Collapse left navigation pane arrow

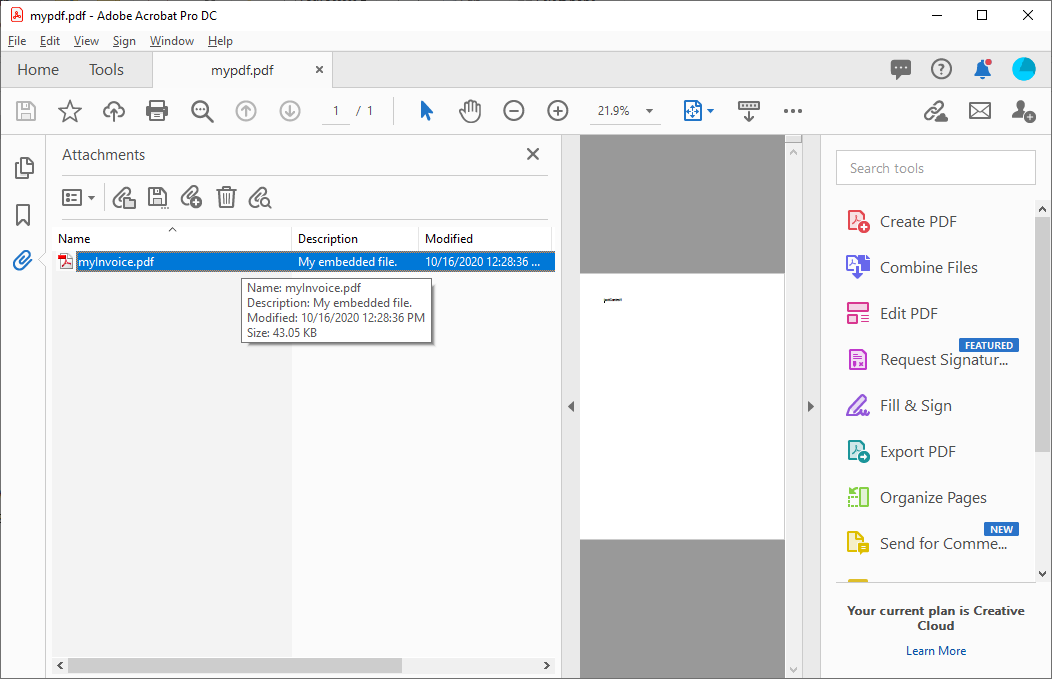coord(571,407)
